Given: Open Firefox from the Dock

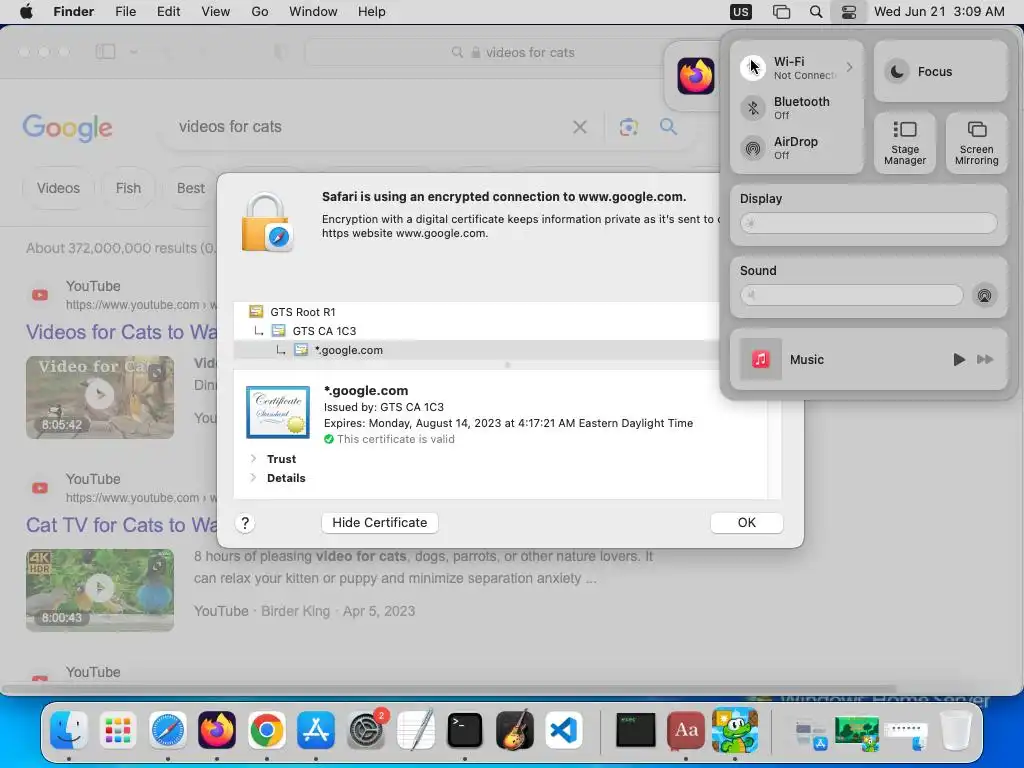Looking at the screenshot, I should pyautogui.click(x=217, y=729).
